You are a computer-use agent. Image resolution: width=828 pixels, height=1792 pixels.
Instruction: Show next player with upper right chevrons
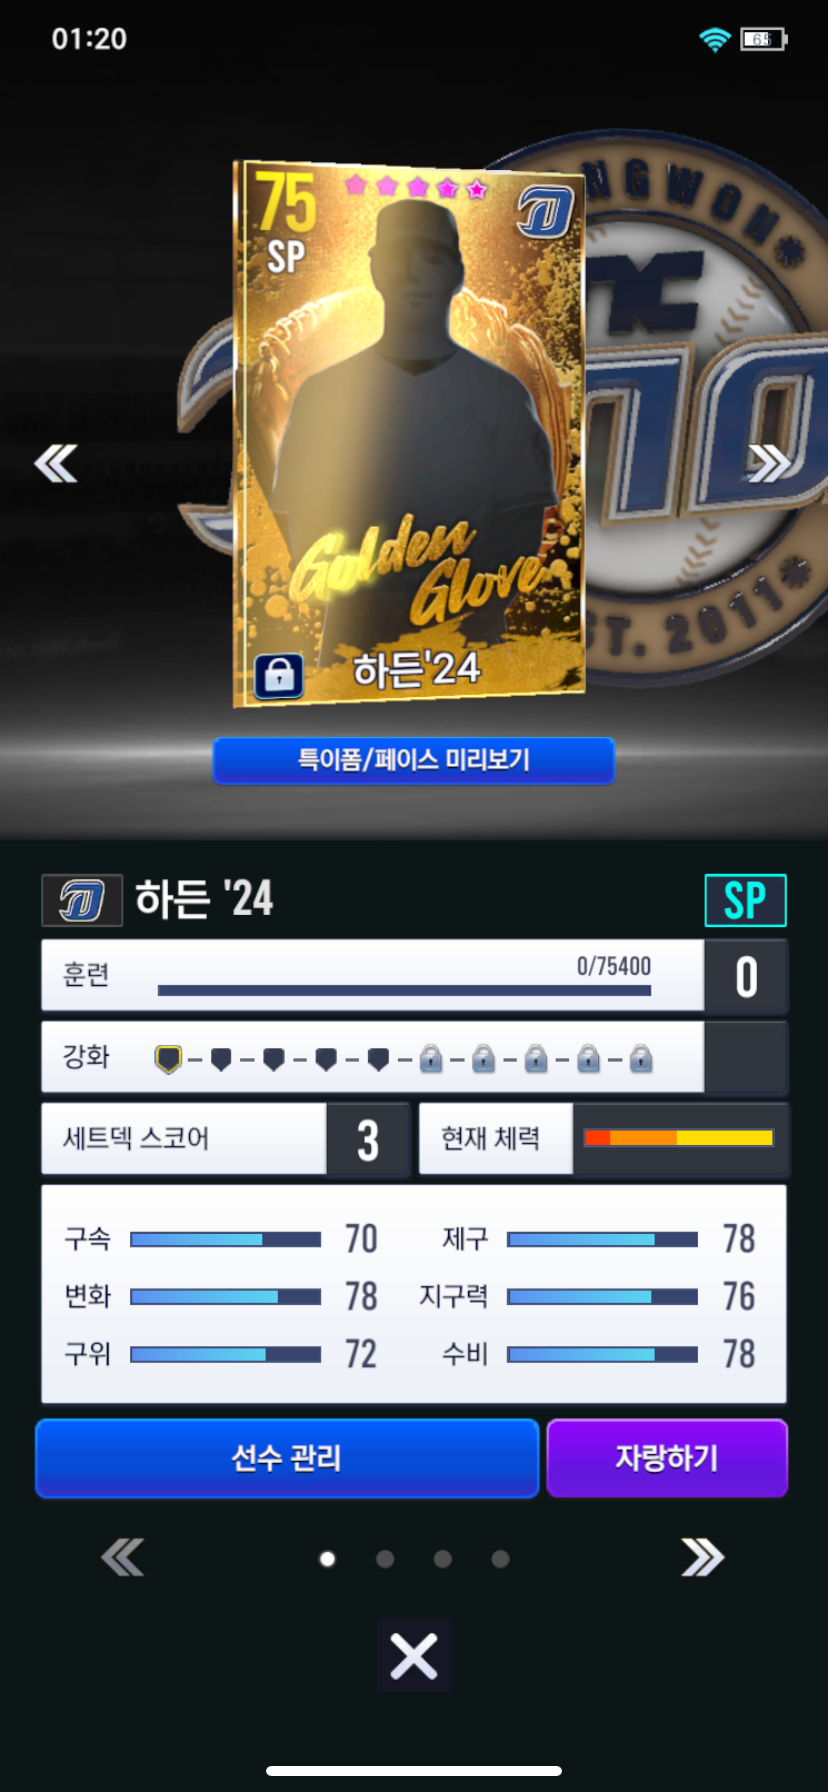click(769, 462)
